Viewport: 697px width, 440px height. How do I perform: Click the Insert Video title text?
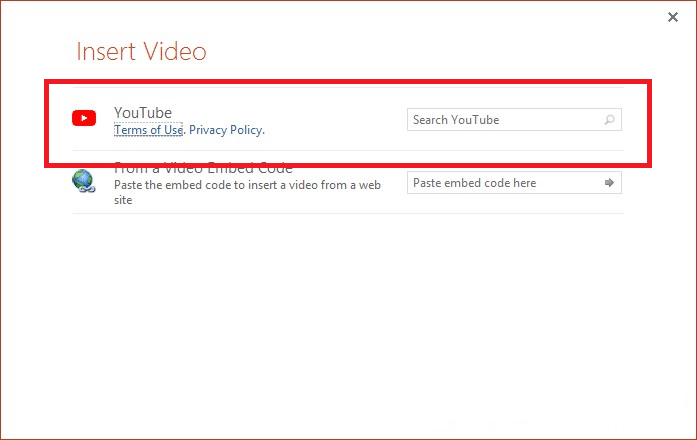click(x=141, y=51)
